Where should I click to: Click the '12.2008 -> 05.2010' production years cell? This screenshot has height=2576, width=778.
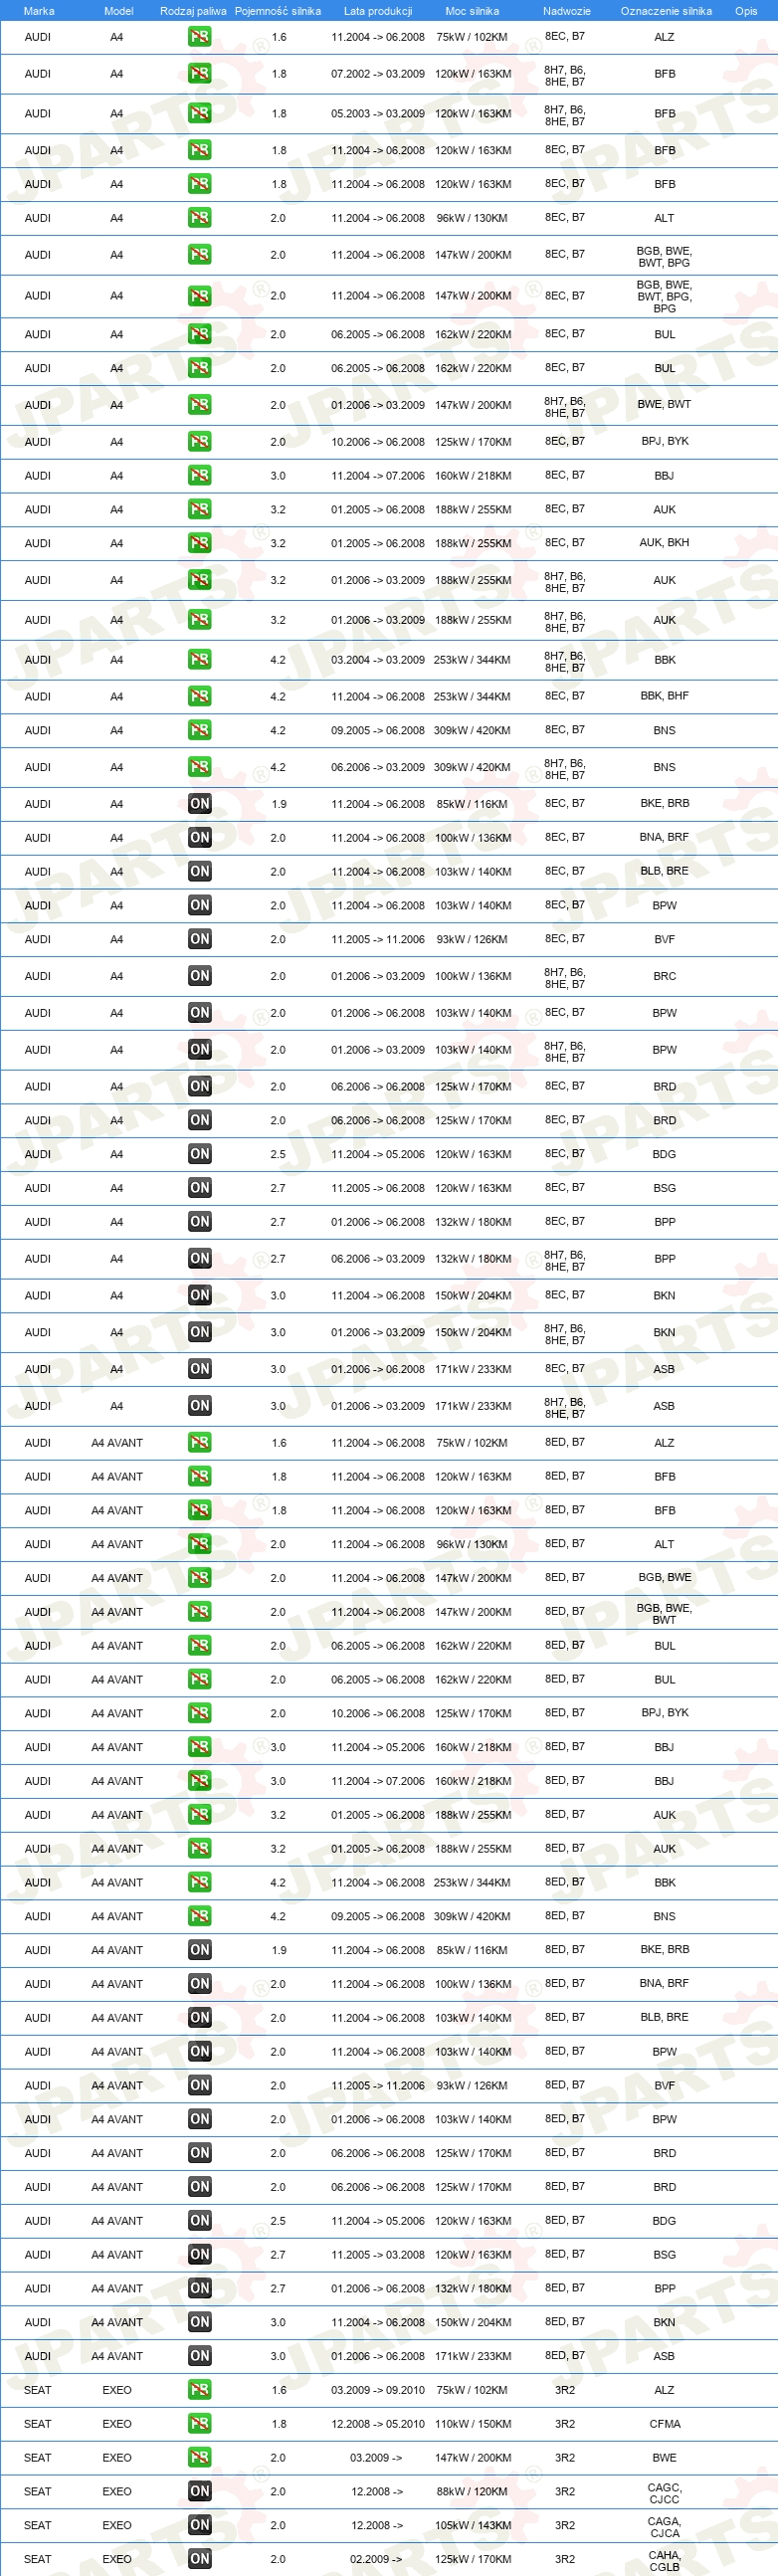378,2424
